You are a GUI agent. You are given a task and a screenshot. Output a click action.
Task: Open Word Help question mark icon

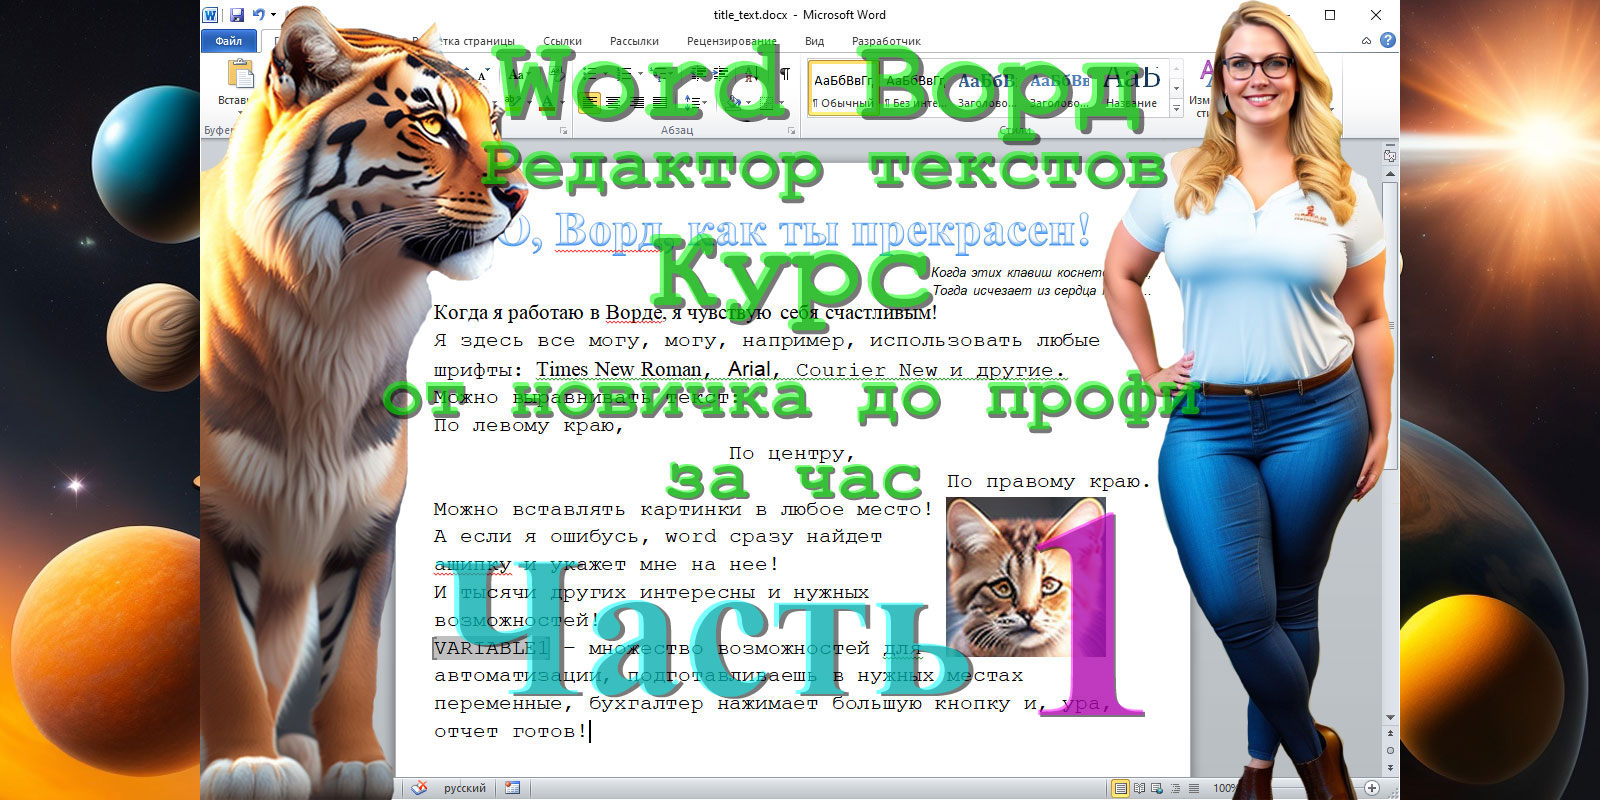[1387, 41]
